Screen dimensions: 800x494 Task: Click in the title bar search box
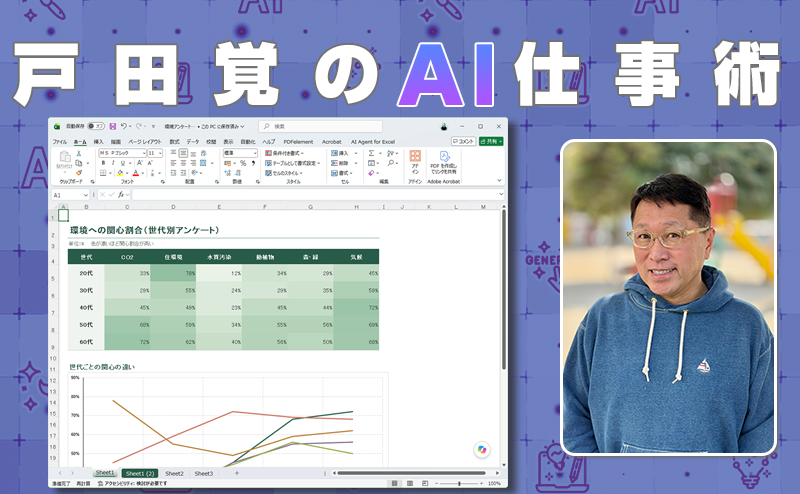click(x=320, y=126)
